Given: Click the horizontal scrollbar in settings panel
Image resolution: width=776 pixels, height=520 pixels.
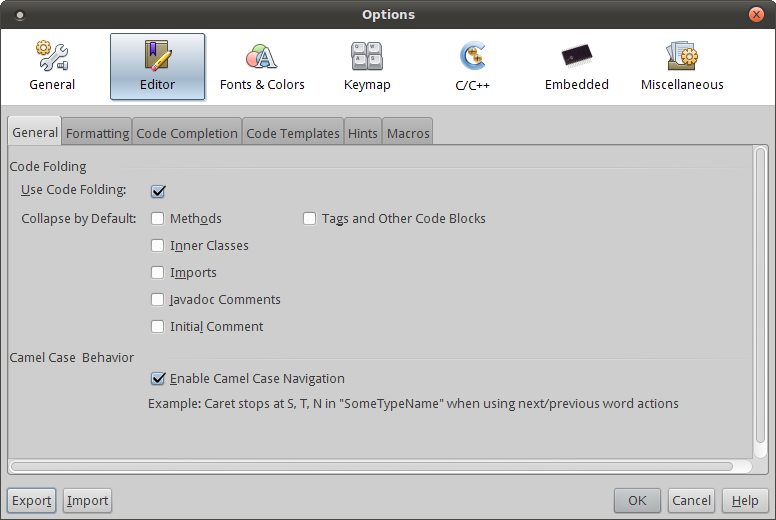Looking at the screenshot, I should click(371, 467).
